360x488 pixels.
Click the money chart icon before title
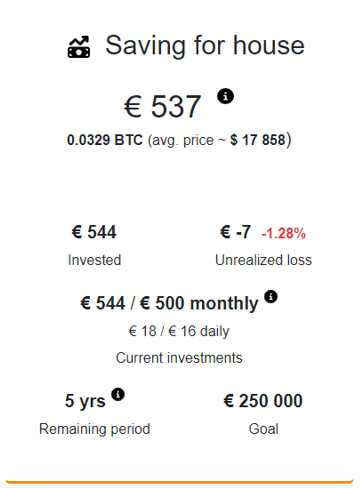pyautogui.click(x=79, y=47)
